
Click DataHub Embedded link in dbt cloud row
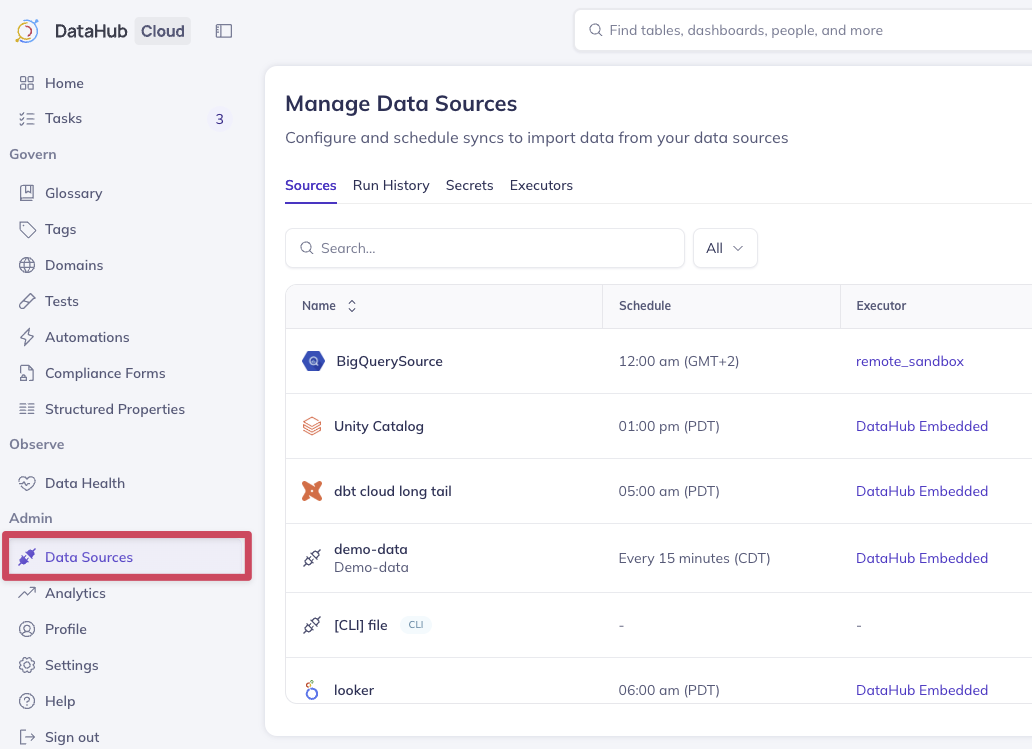pos(921,491)
